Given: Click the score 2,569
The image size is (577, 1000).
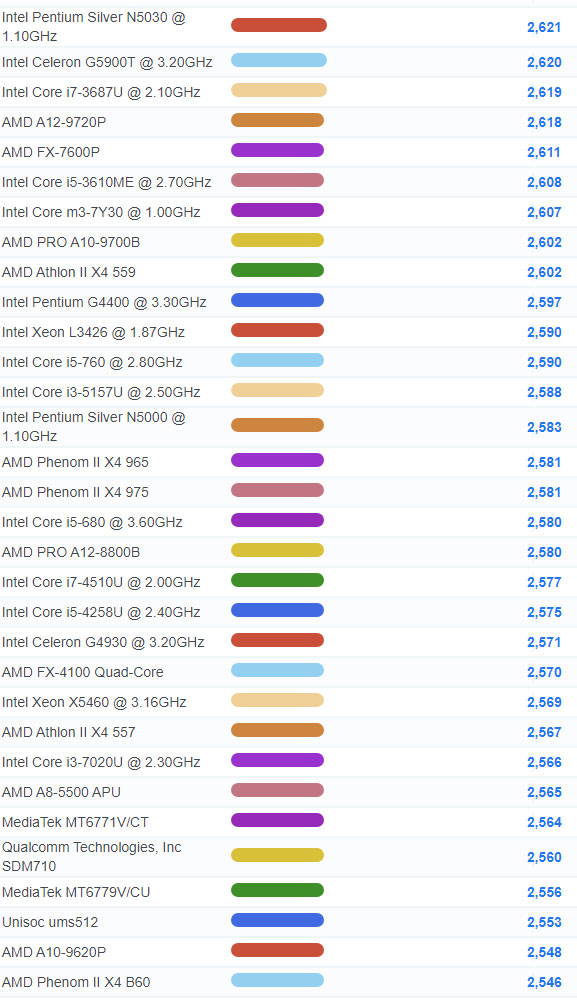Looking at the screenshot, I should coord(544,702).
